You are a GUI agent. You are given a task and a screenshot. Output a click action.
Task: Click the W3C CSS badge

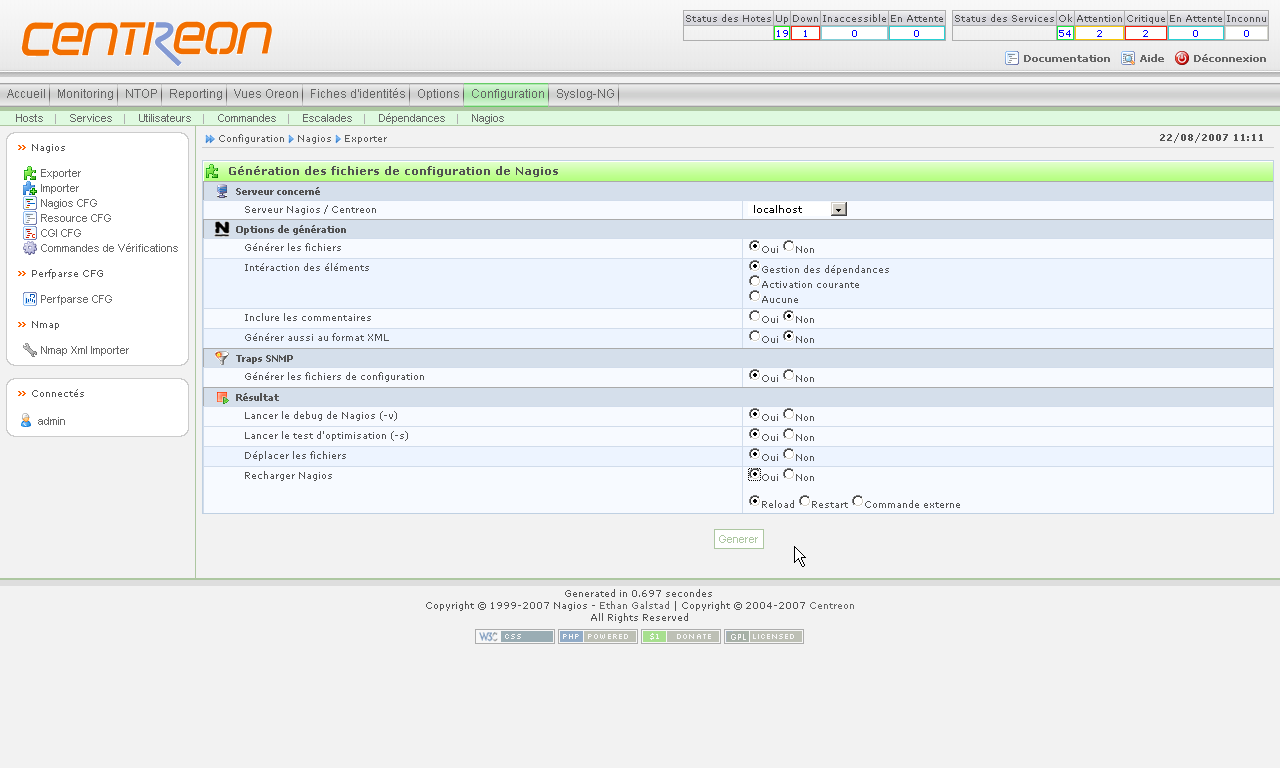pos(515,637)
